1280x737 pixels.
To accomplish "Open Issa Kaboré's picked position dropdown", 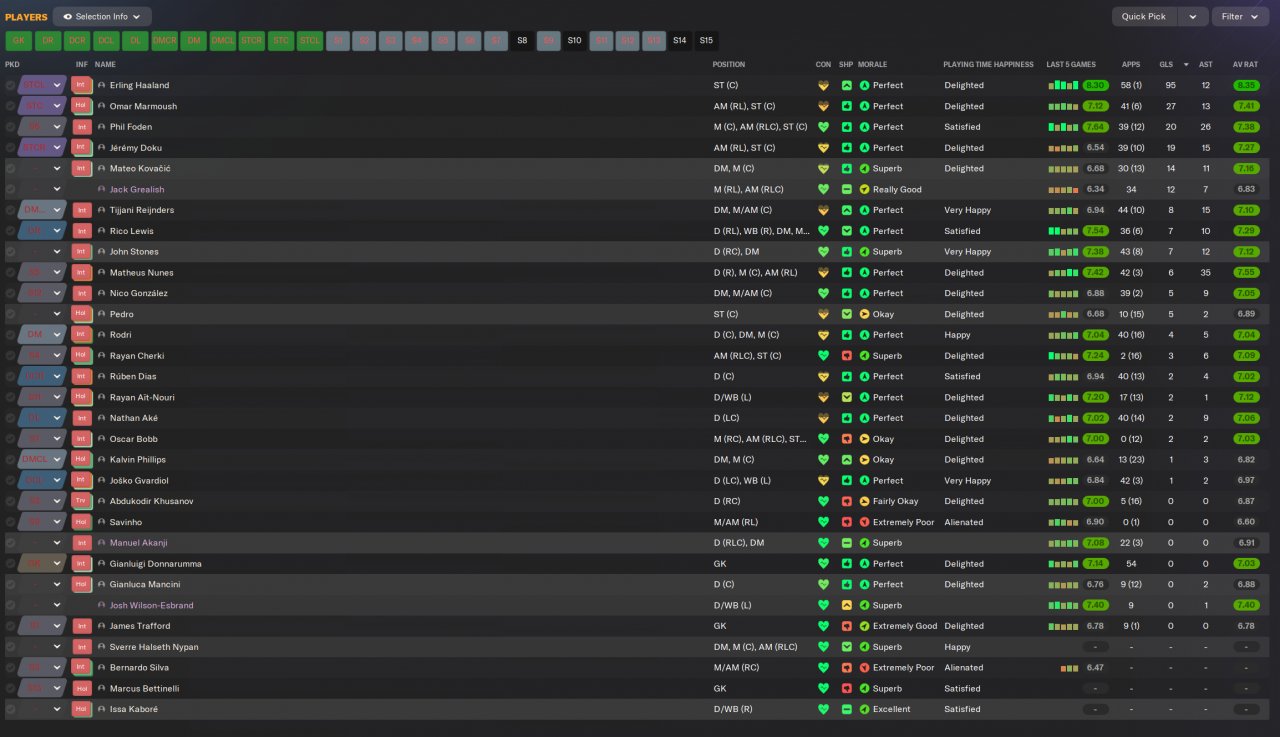I will tap(42, 709).
